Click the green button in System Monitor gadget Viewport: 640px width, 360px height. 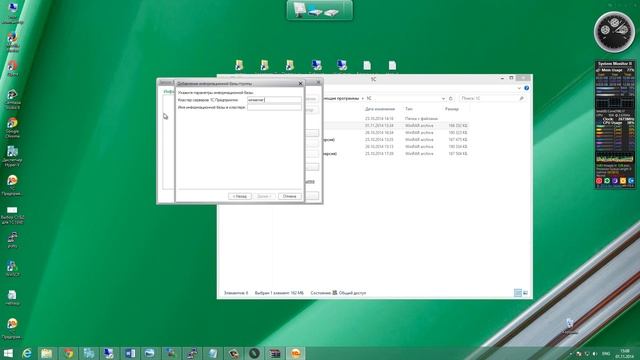(x=607, y=180)
